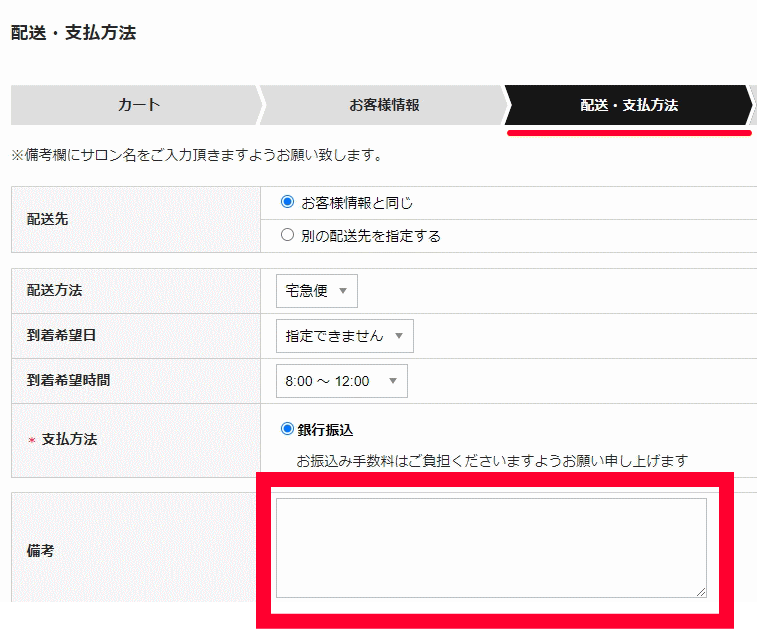This screenshot has height=629, width=757.
Task: Click the 到着希望日 row label
Action: [x=61, y=335]
